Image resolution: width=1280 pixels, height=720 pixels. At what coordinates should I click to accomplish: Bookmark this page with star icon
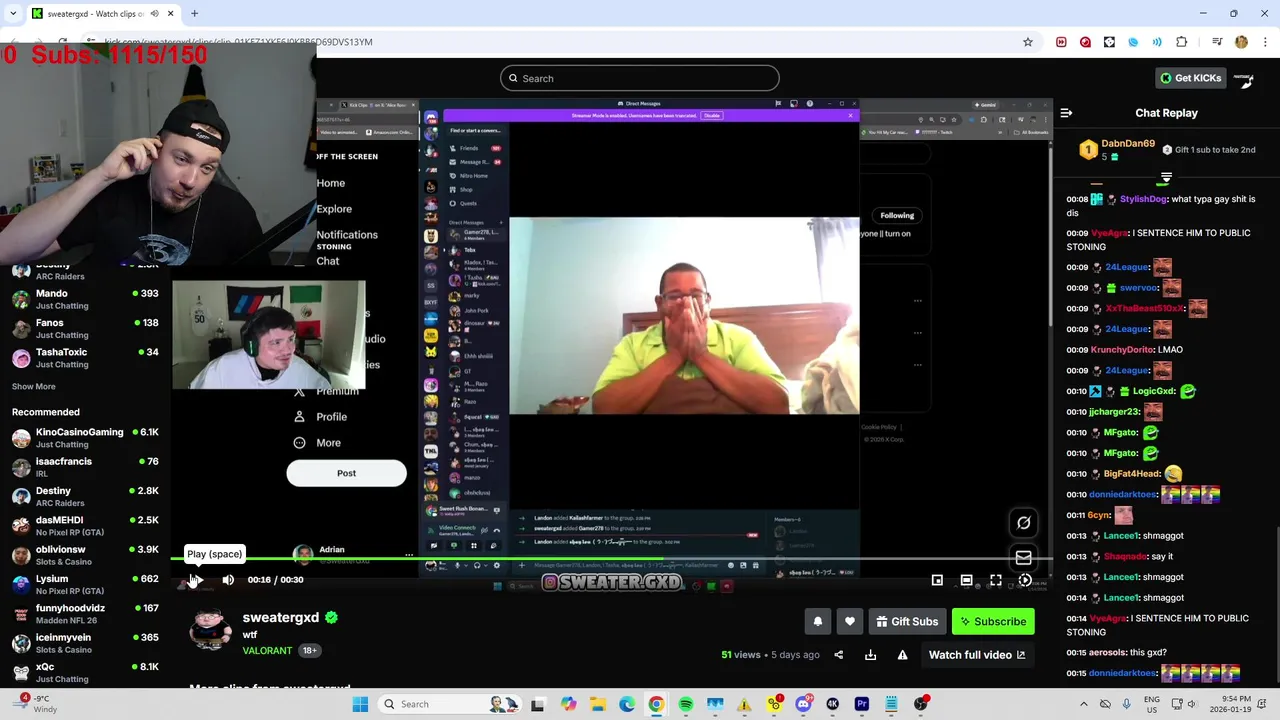(x=1027, y=42)
